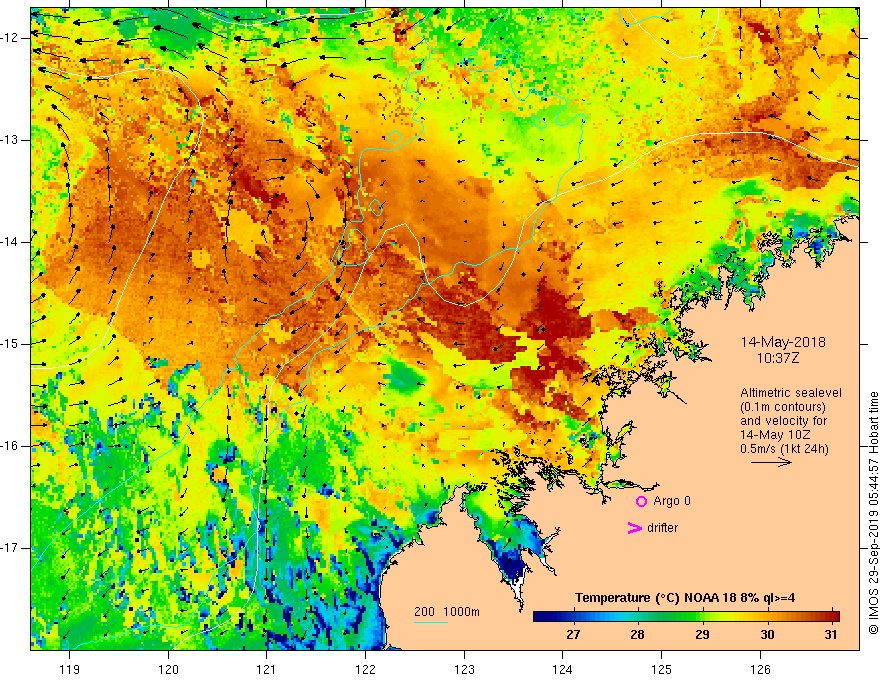
Task: Click the date text 14-May-2018
Action: coord(783,342)
